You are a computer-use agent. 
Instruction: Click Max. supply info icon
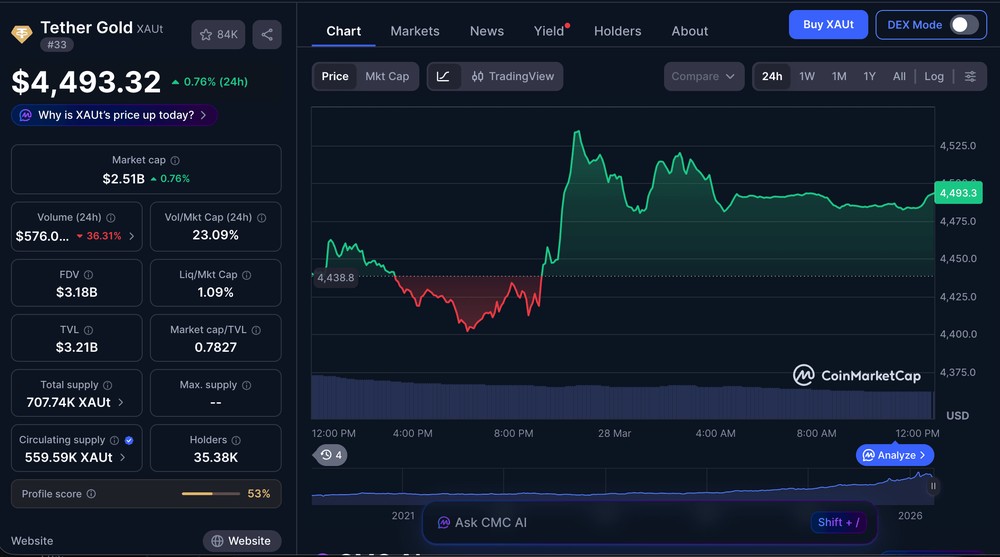pyautogui.click(x=246, y=385)
